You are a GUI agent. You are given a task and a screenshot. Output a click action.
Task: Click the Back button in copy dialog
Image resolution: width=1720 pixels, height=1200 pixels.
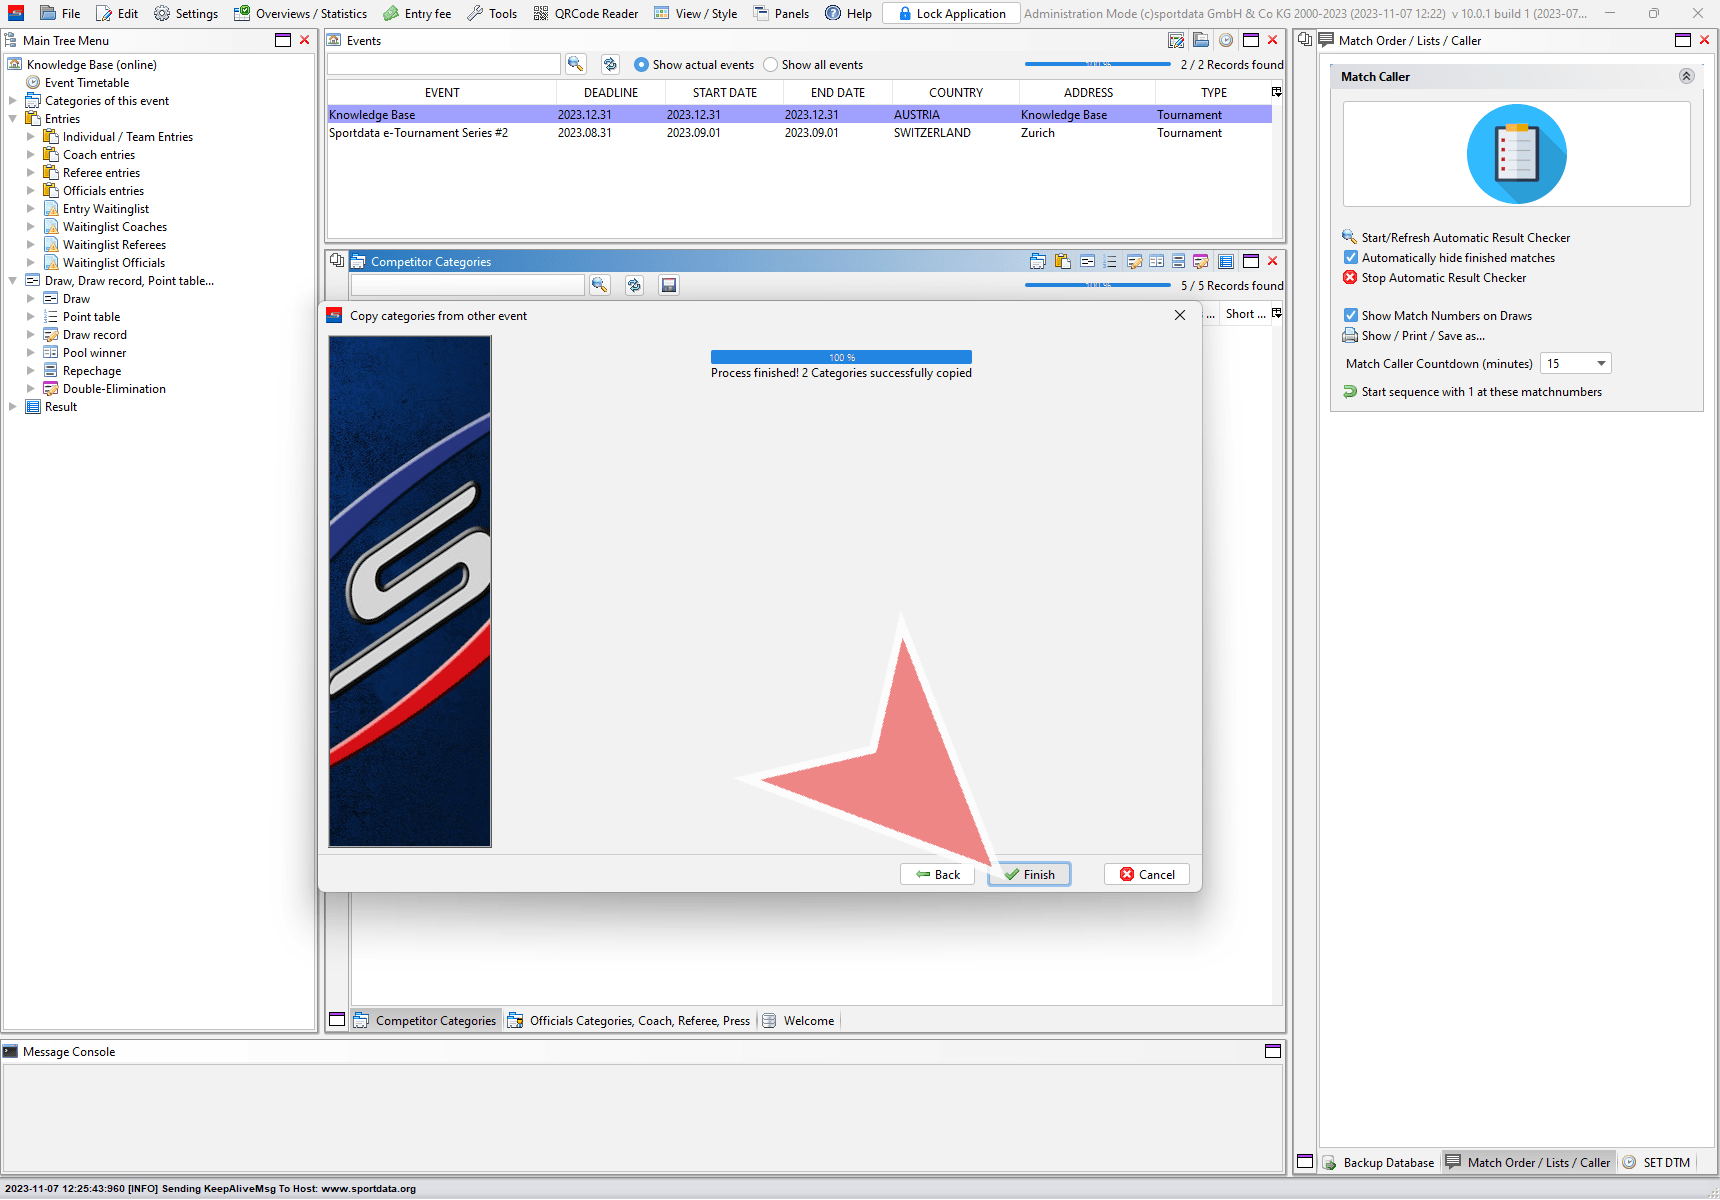(937, 874)
